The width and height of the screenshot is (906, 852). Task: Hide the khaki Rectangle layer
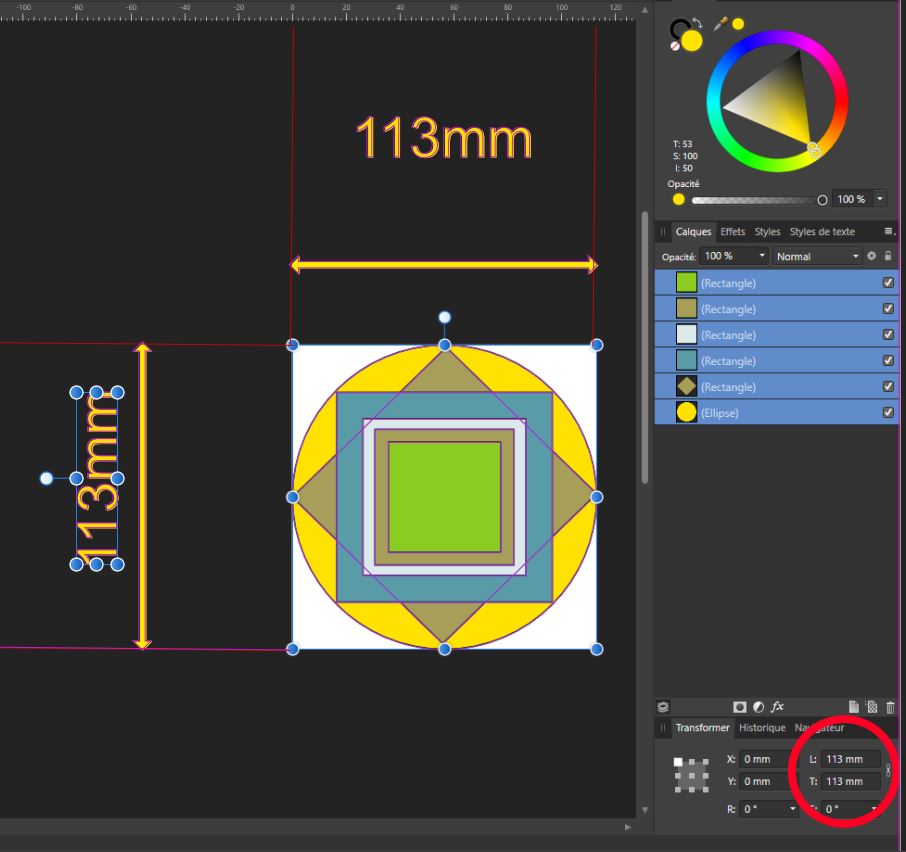coord(888,308)
